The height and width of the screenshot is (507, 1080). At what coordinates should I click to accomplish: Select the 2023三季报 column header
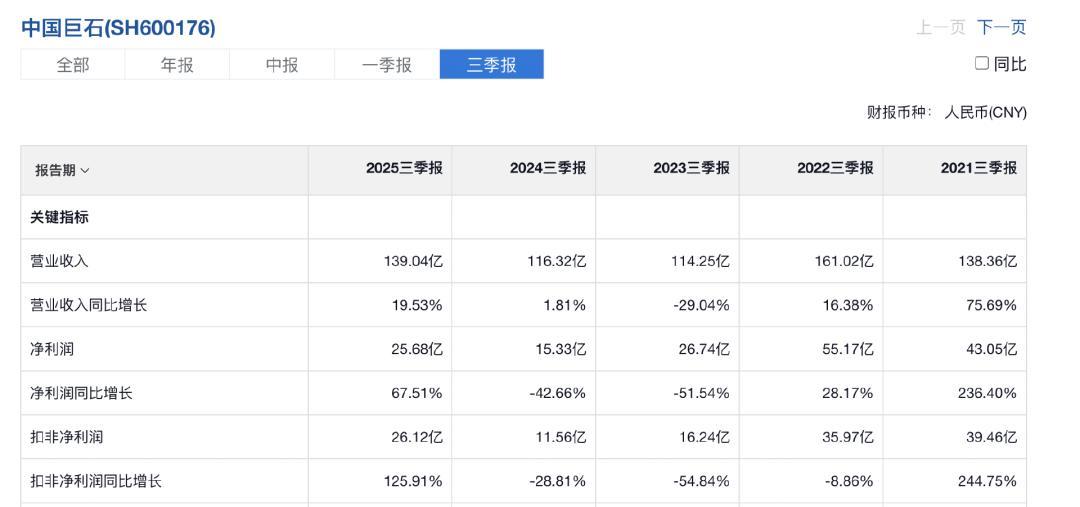(x=691, y=169)
